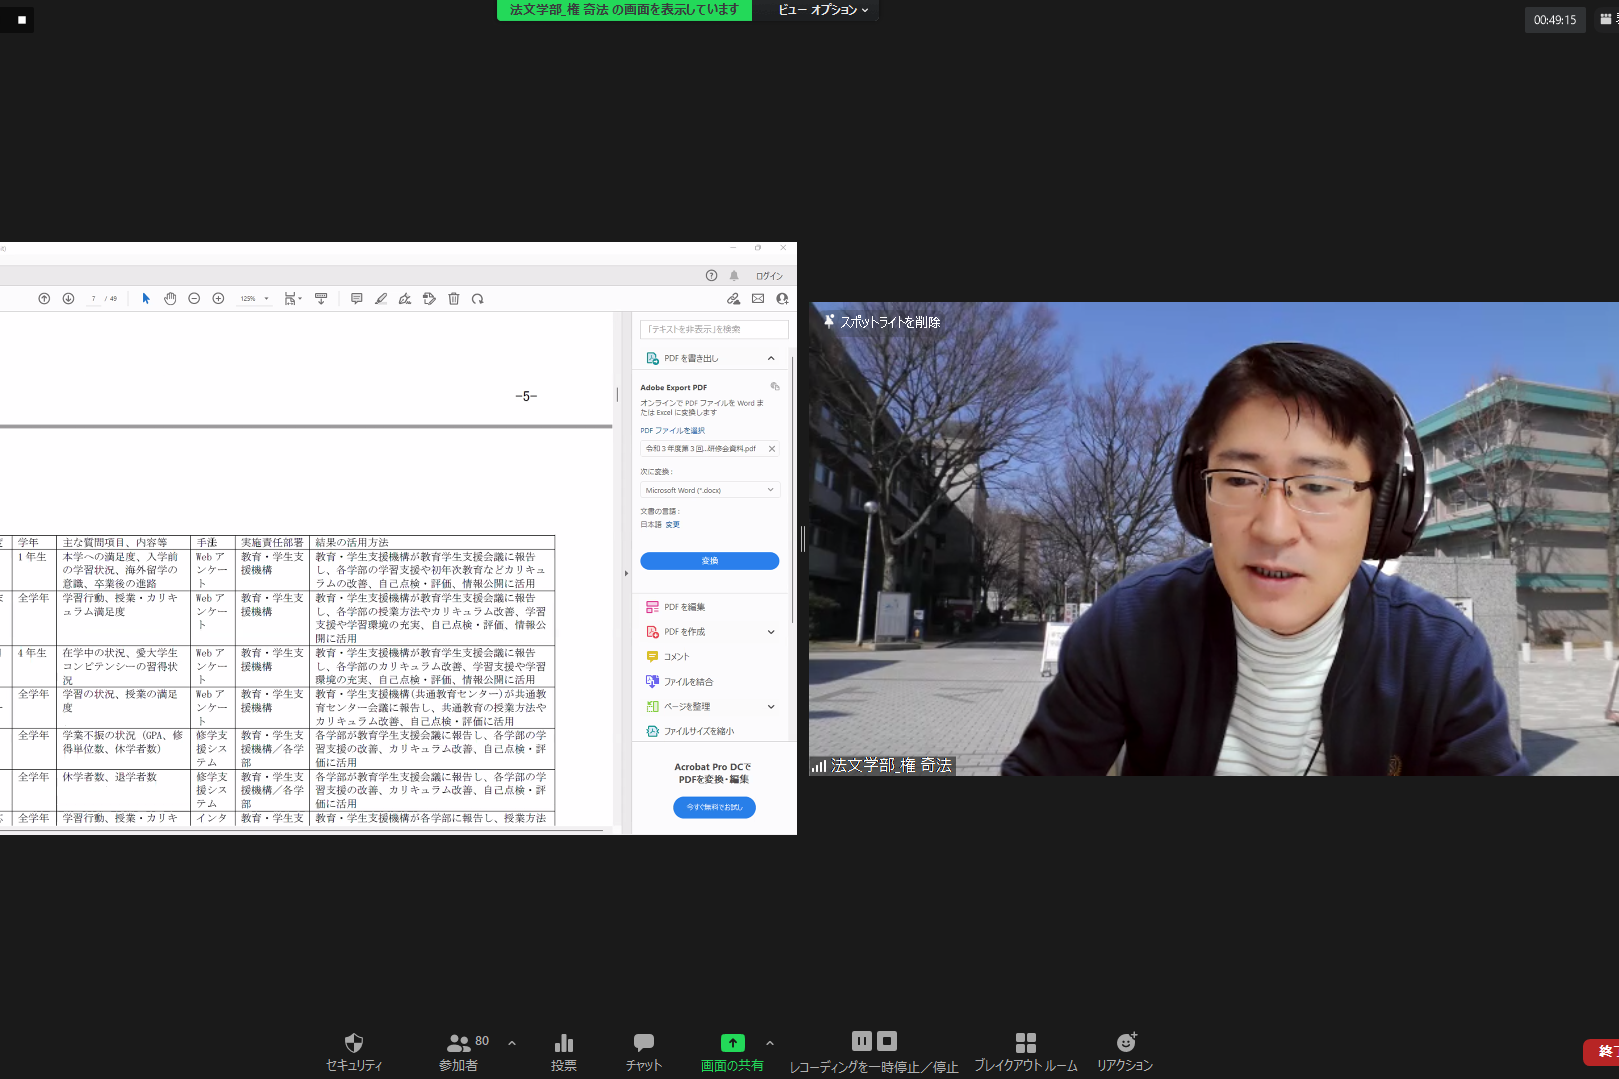Click the blue 変換 button

coord(710,561)
